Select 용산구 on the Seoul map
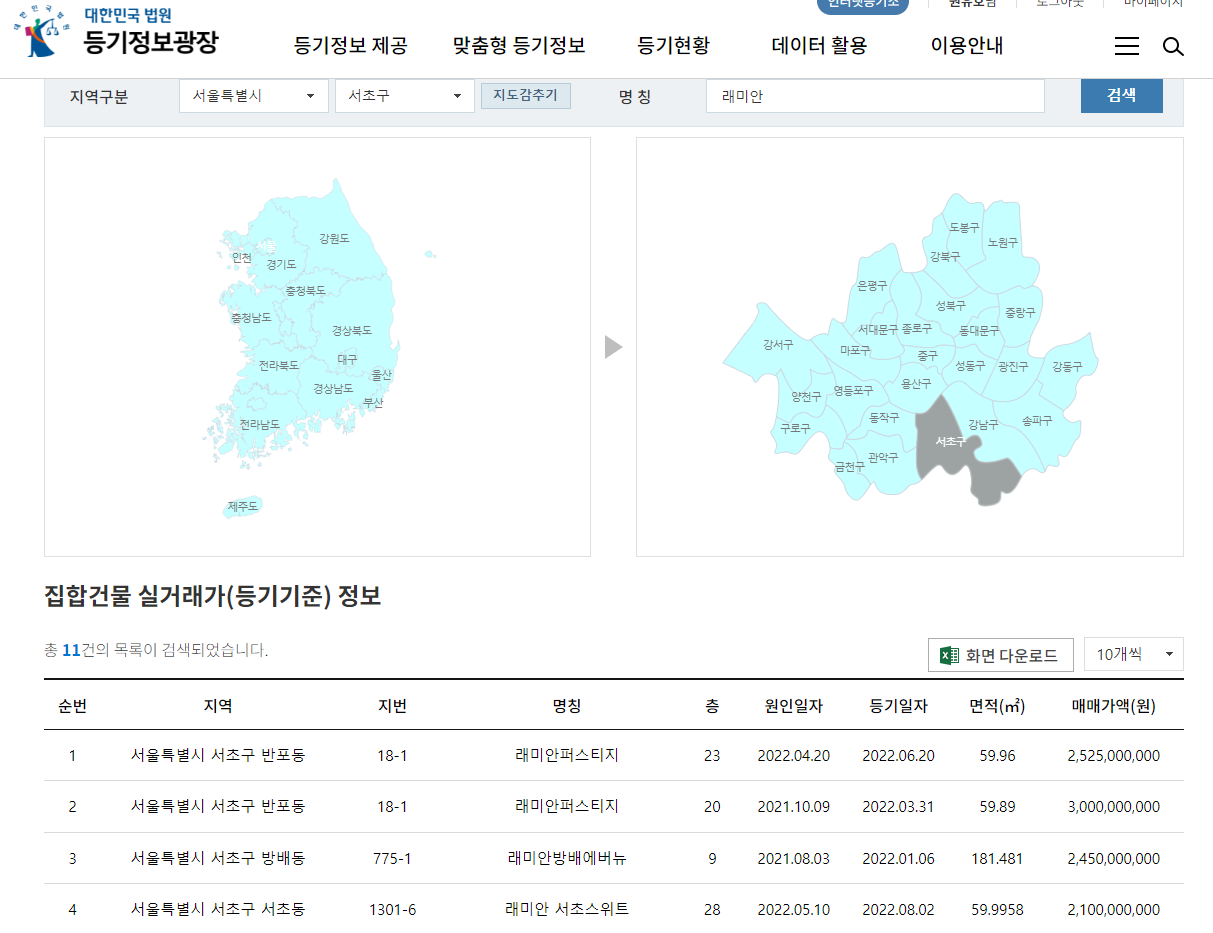 pos(916,384)
